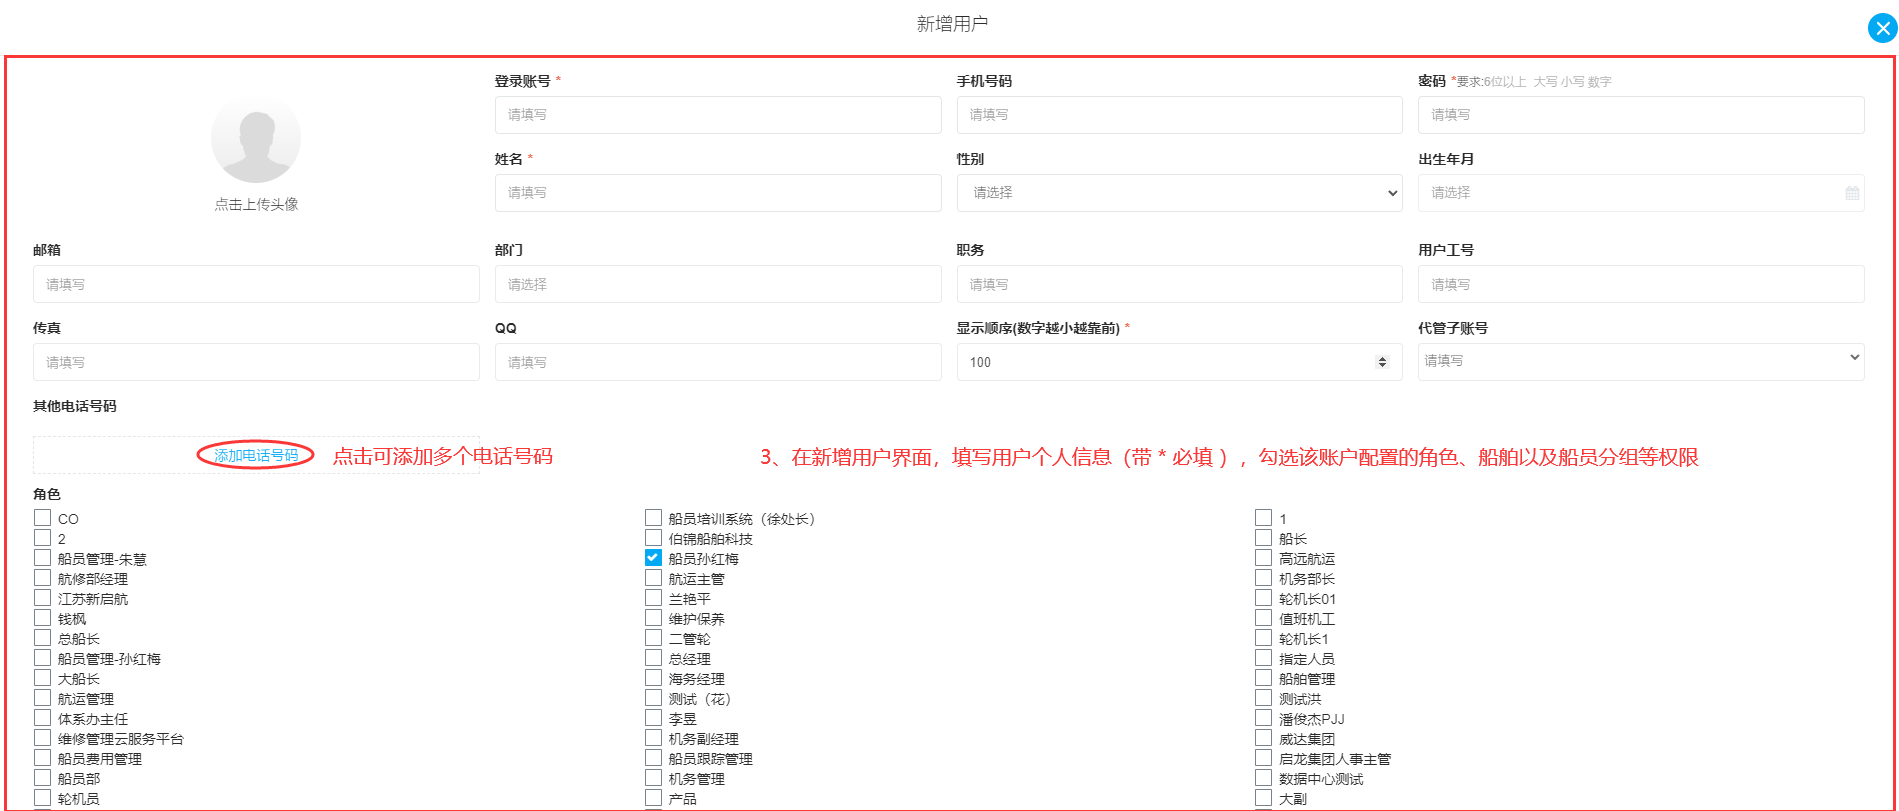Close the 新增用户 dialog with the blue X
This screenshot has width=1899, height=811.
(1882, 28)
